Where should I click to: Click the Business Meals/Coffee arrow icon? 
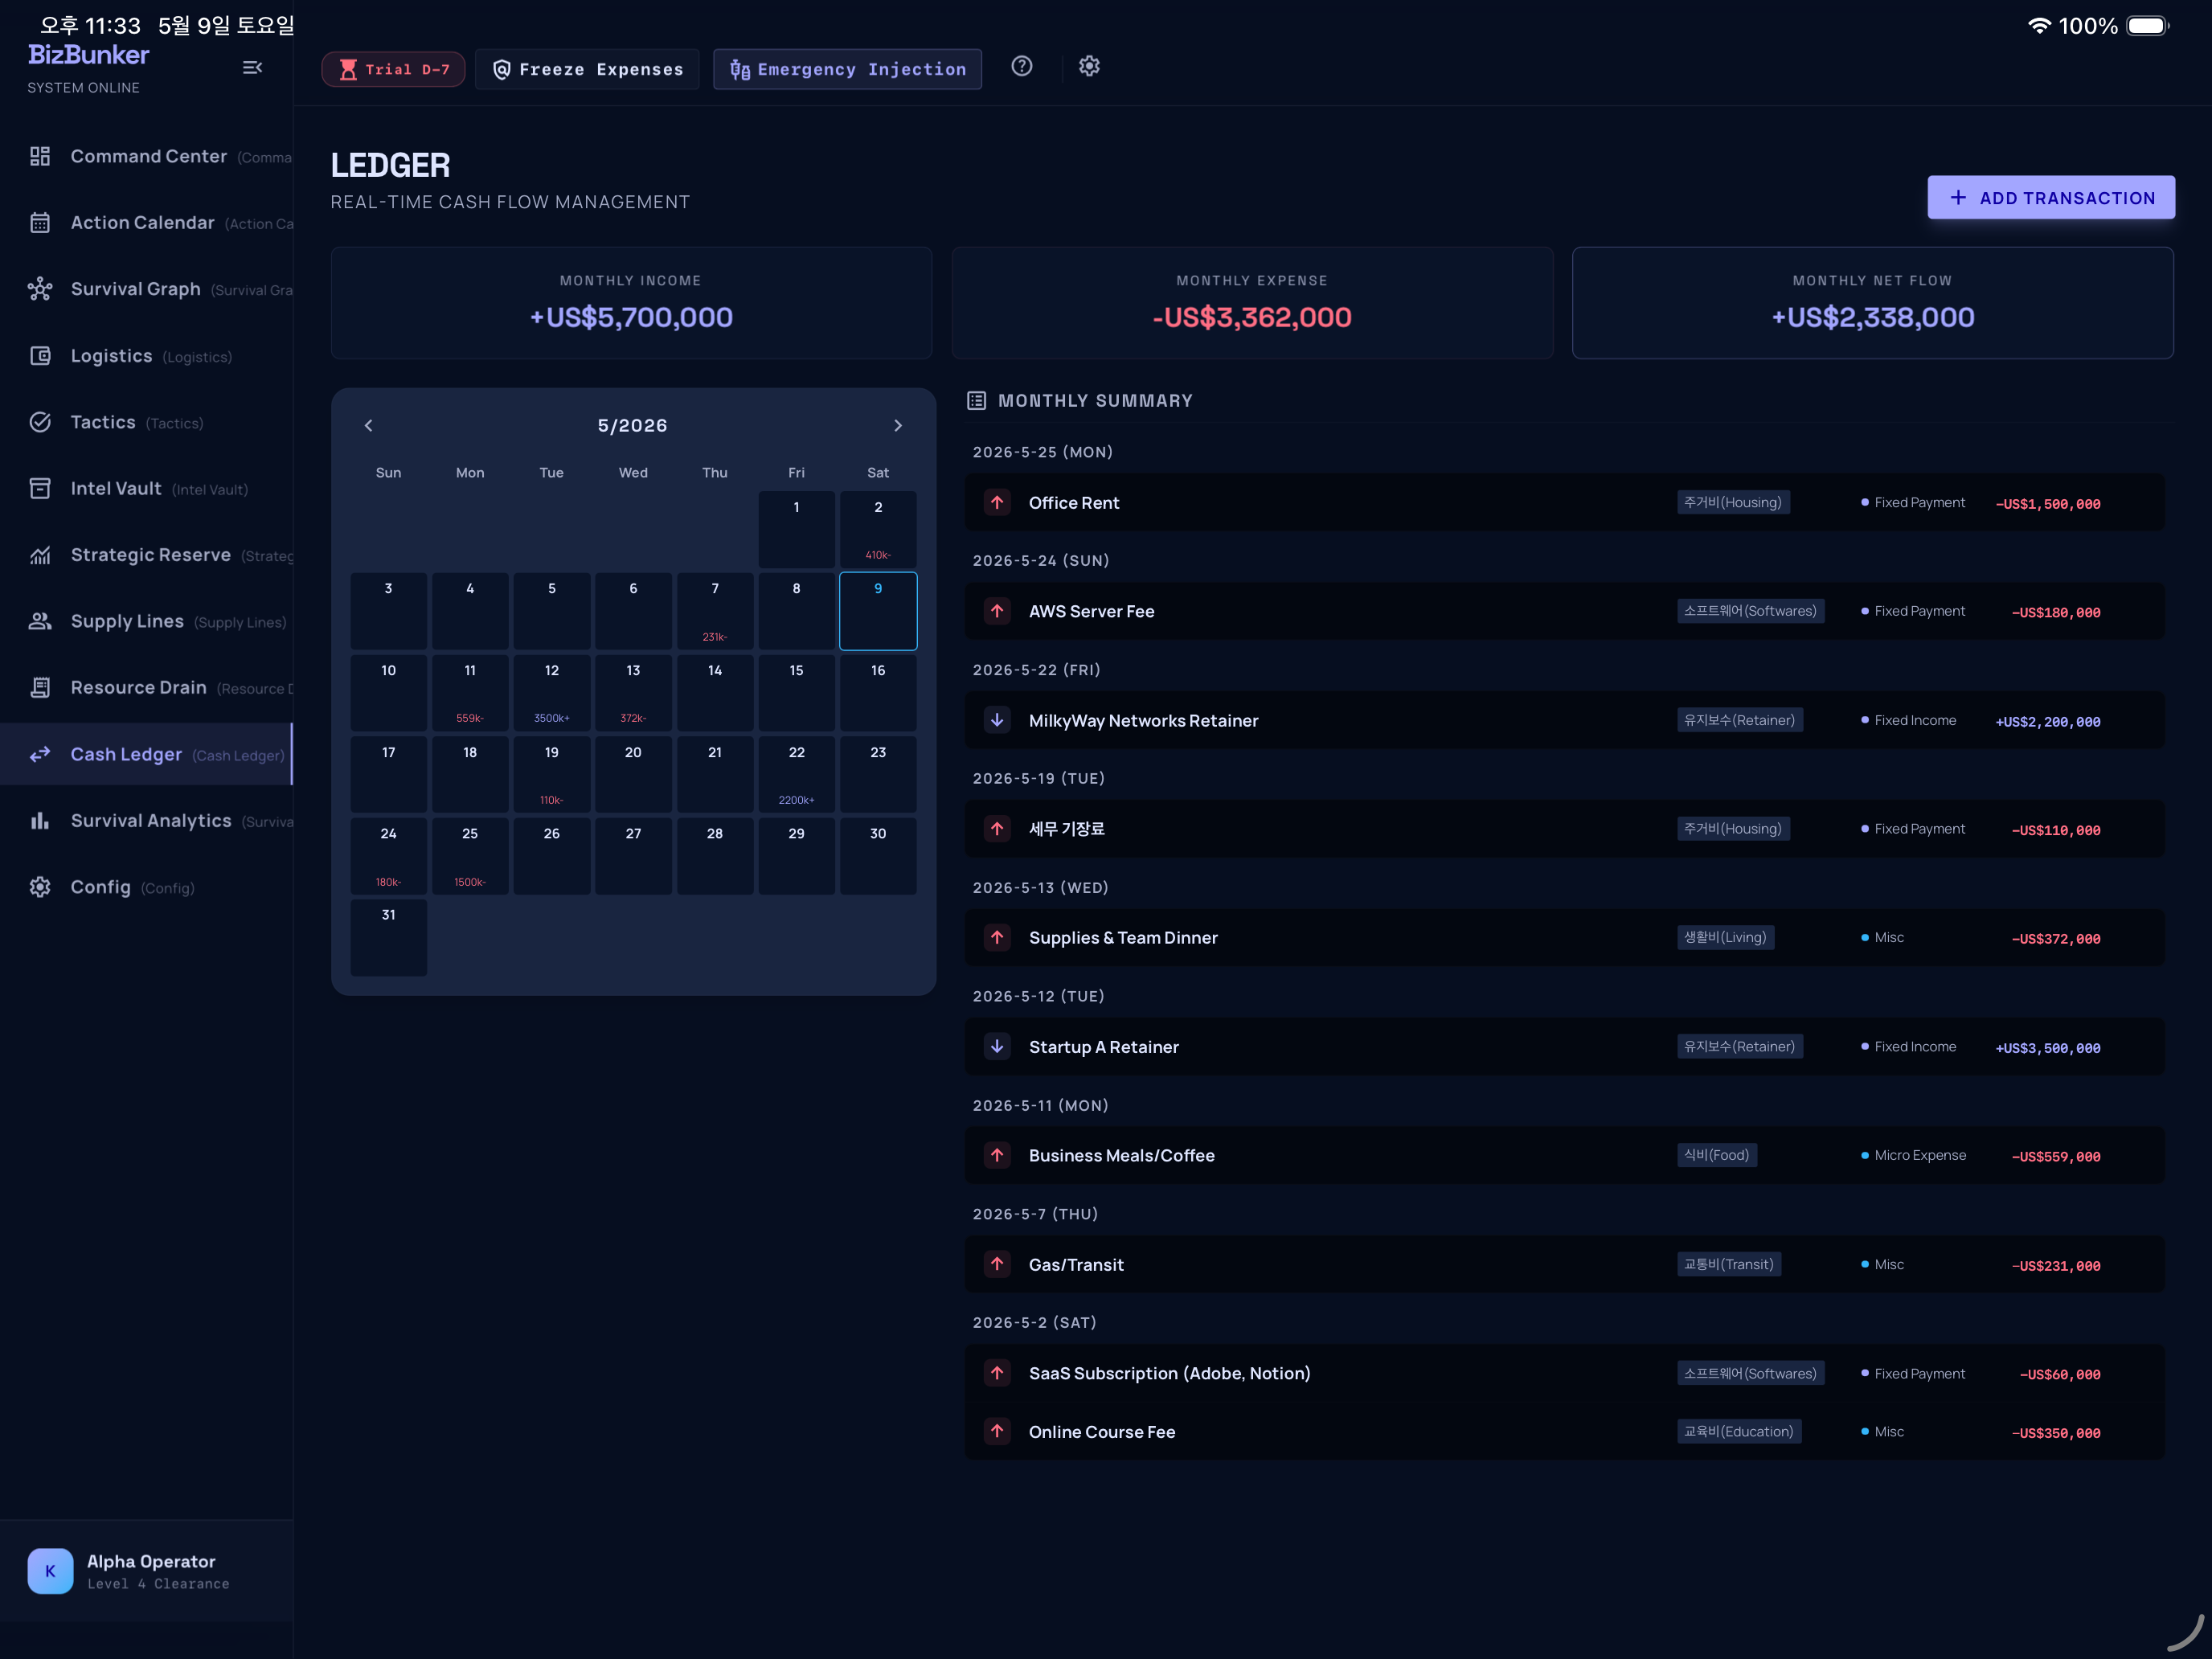[997, 1155]
